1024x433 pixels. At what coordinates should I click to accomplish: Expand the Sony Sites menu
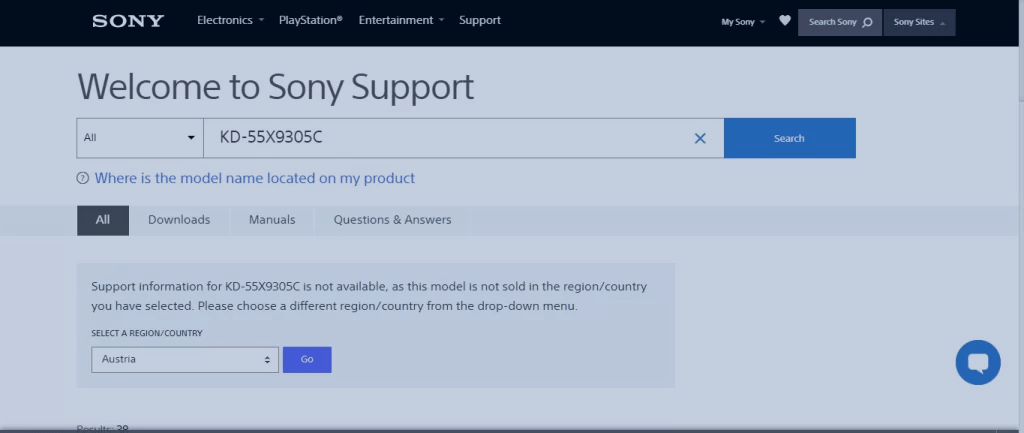920,22
